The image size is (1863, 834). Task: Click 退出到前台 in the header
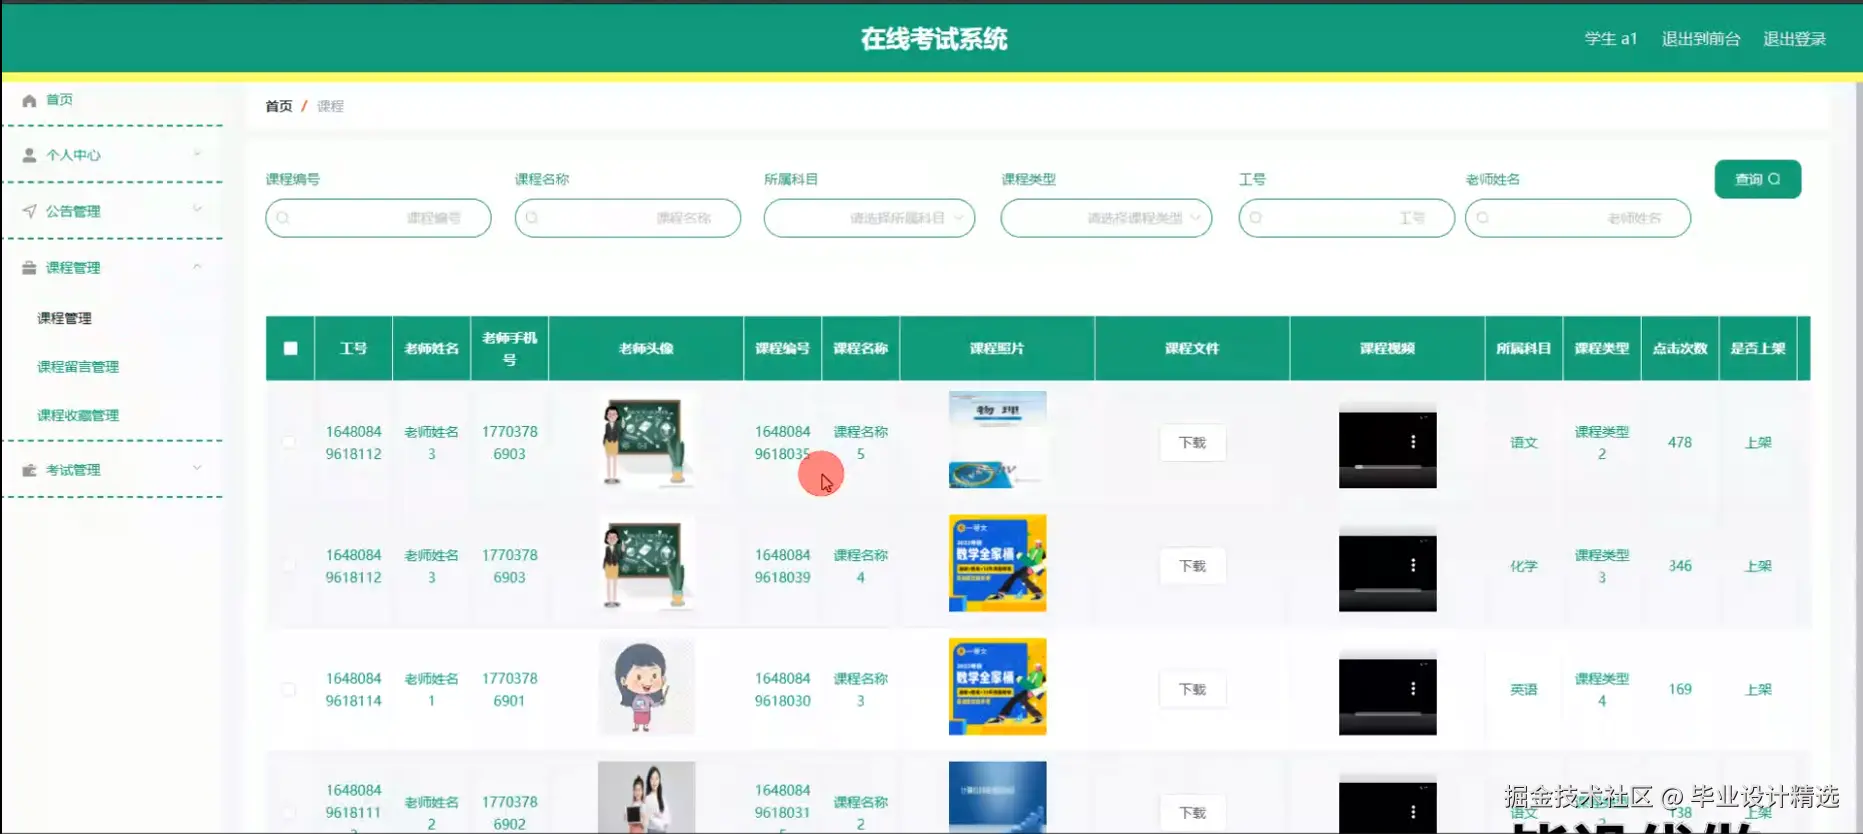[1701, 39]
